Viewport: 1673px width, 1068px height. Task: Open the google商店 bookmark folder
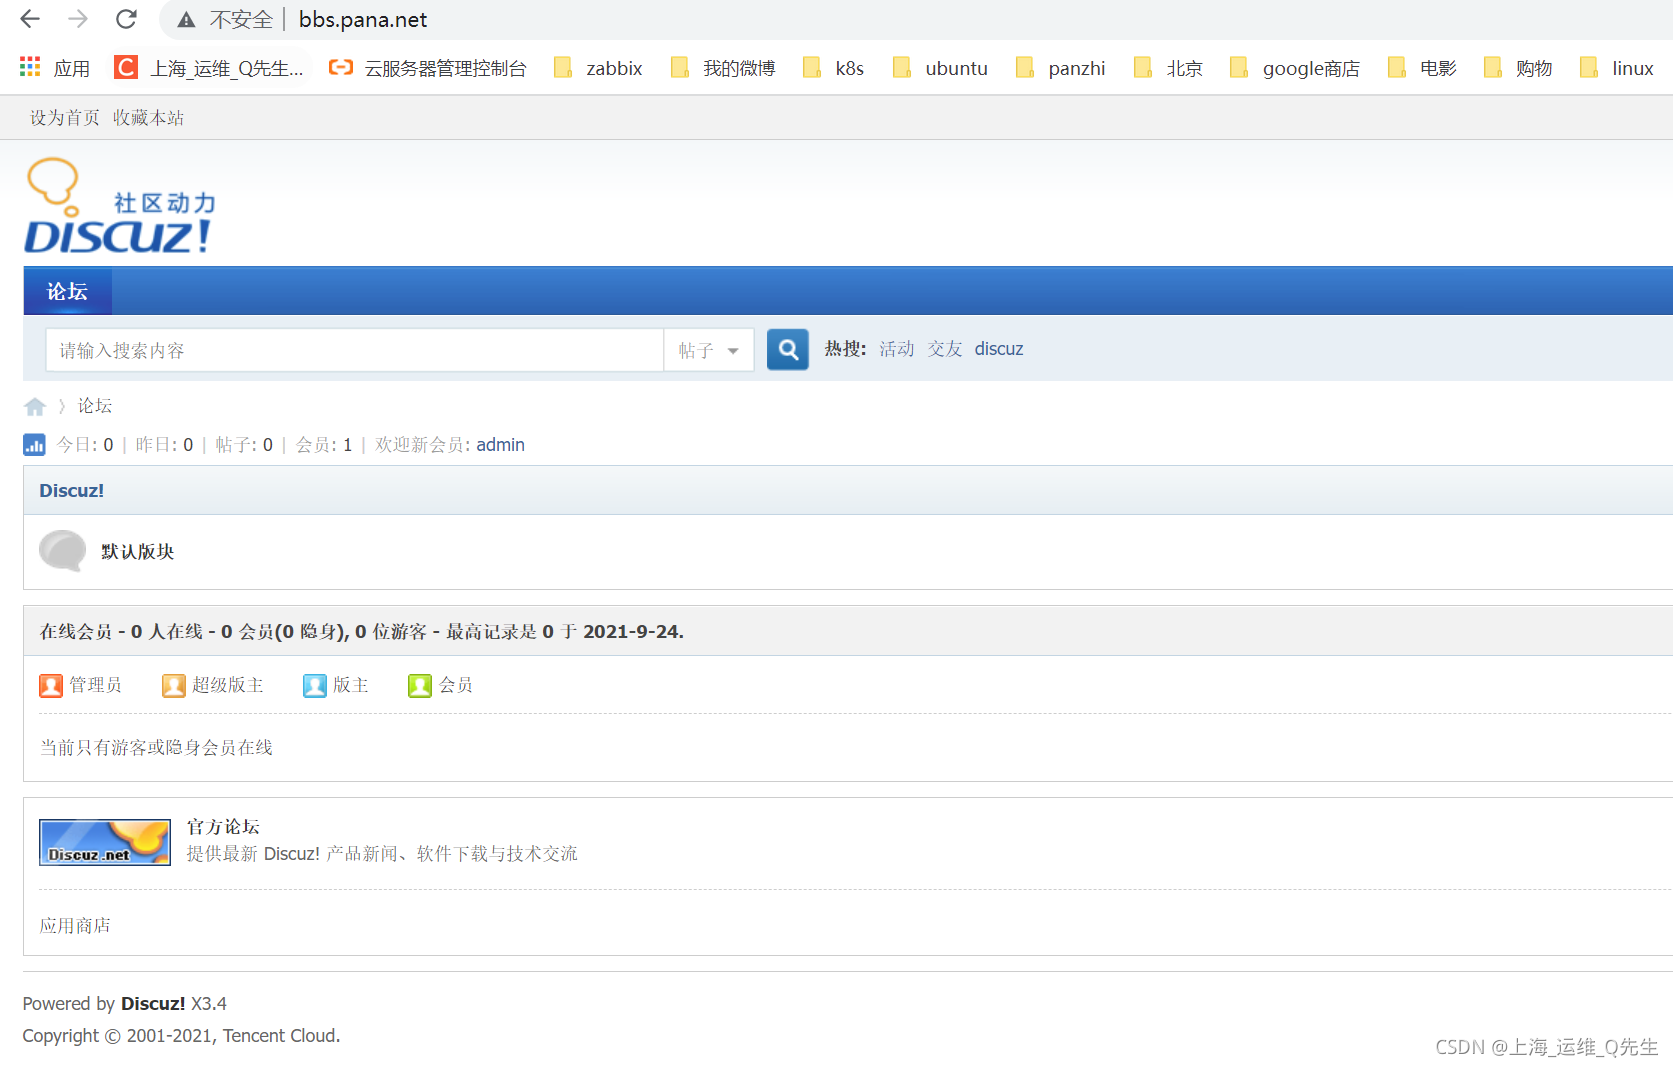(x=1295, y=68)
